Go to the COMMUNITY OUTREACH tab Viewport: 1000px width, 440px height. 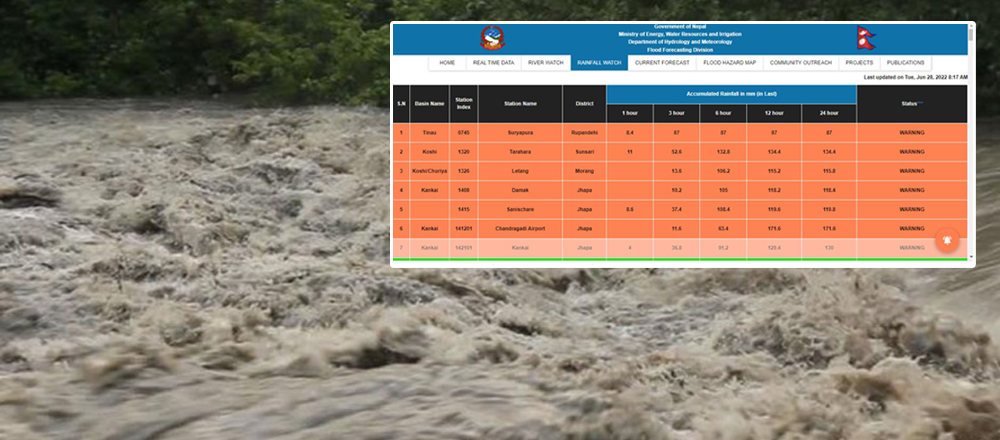(x=800, y=63)
